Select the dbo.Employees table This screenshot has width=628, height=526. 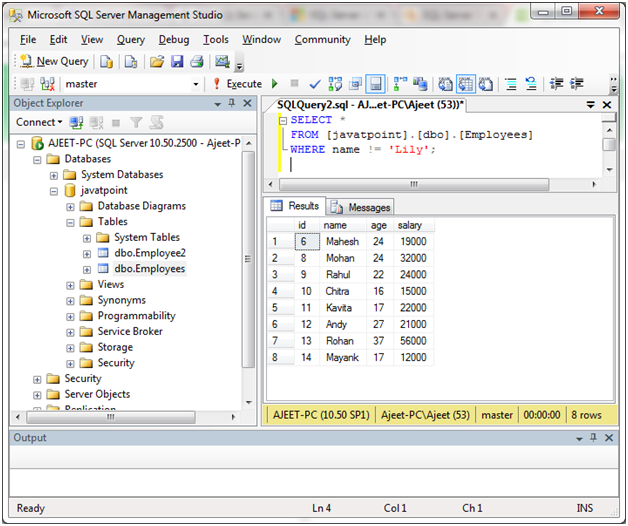pos(149,269)
